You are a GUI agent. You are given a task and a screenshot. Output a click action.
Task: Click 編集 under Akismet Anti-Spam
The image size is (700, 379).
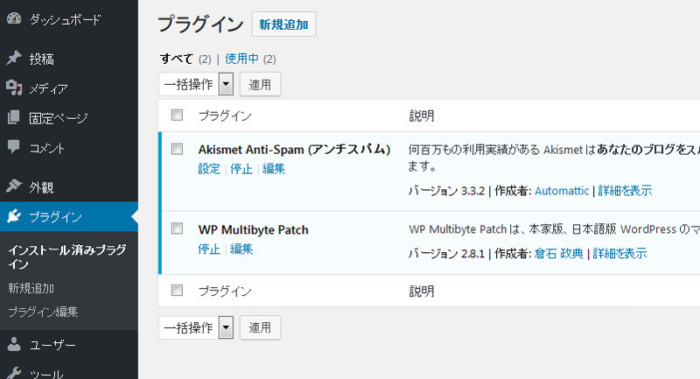point(274,169)
